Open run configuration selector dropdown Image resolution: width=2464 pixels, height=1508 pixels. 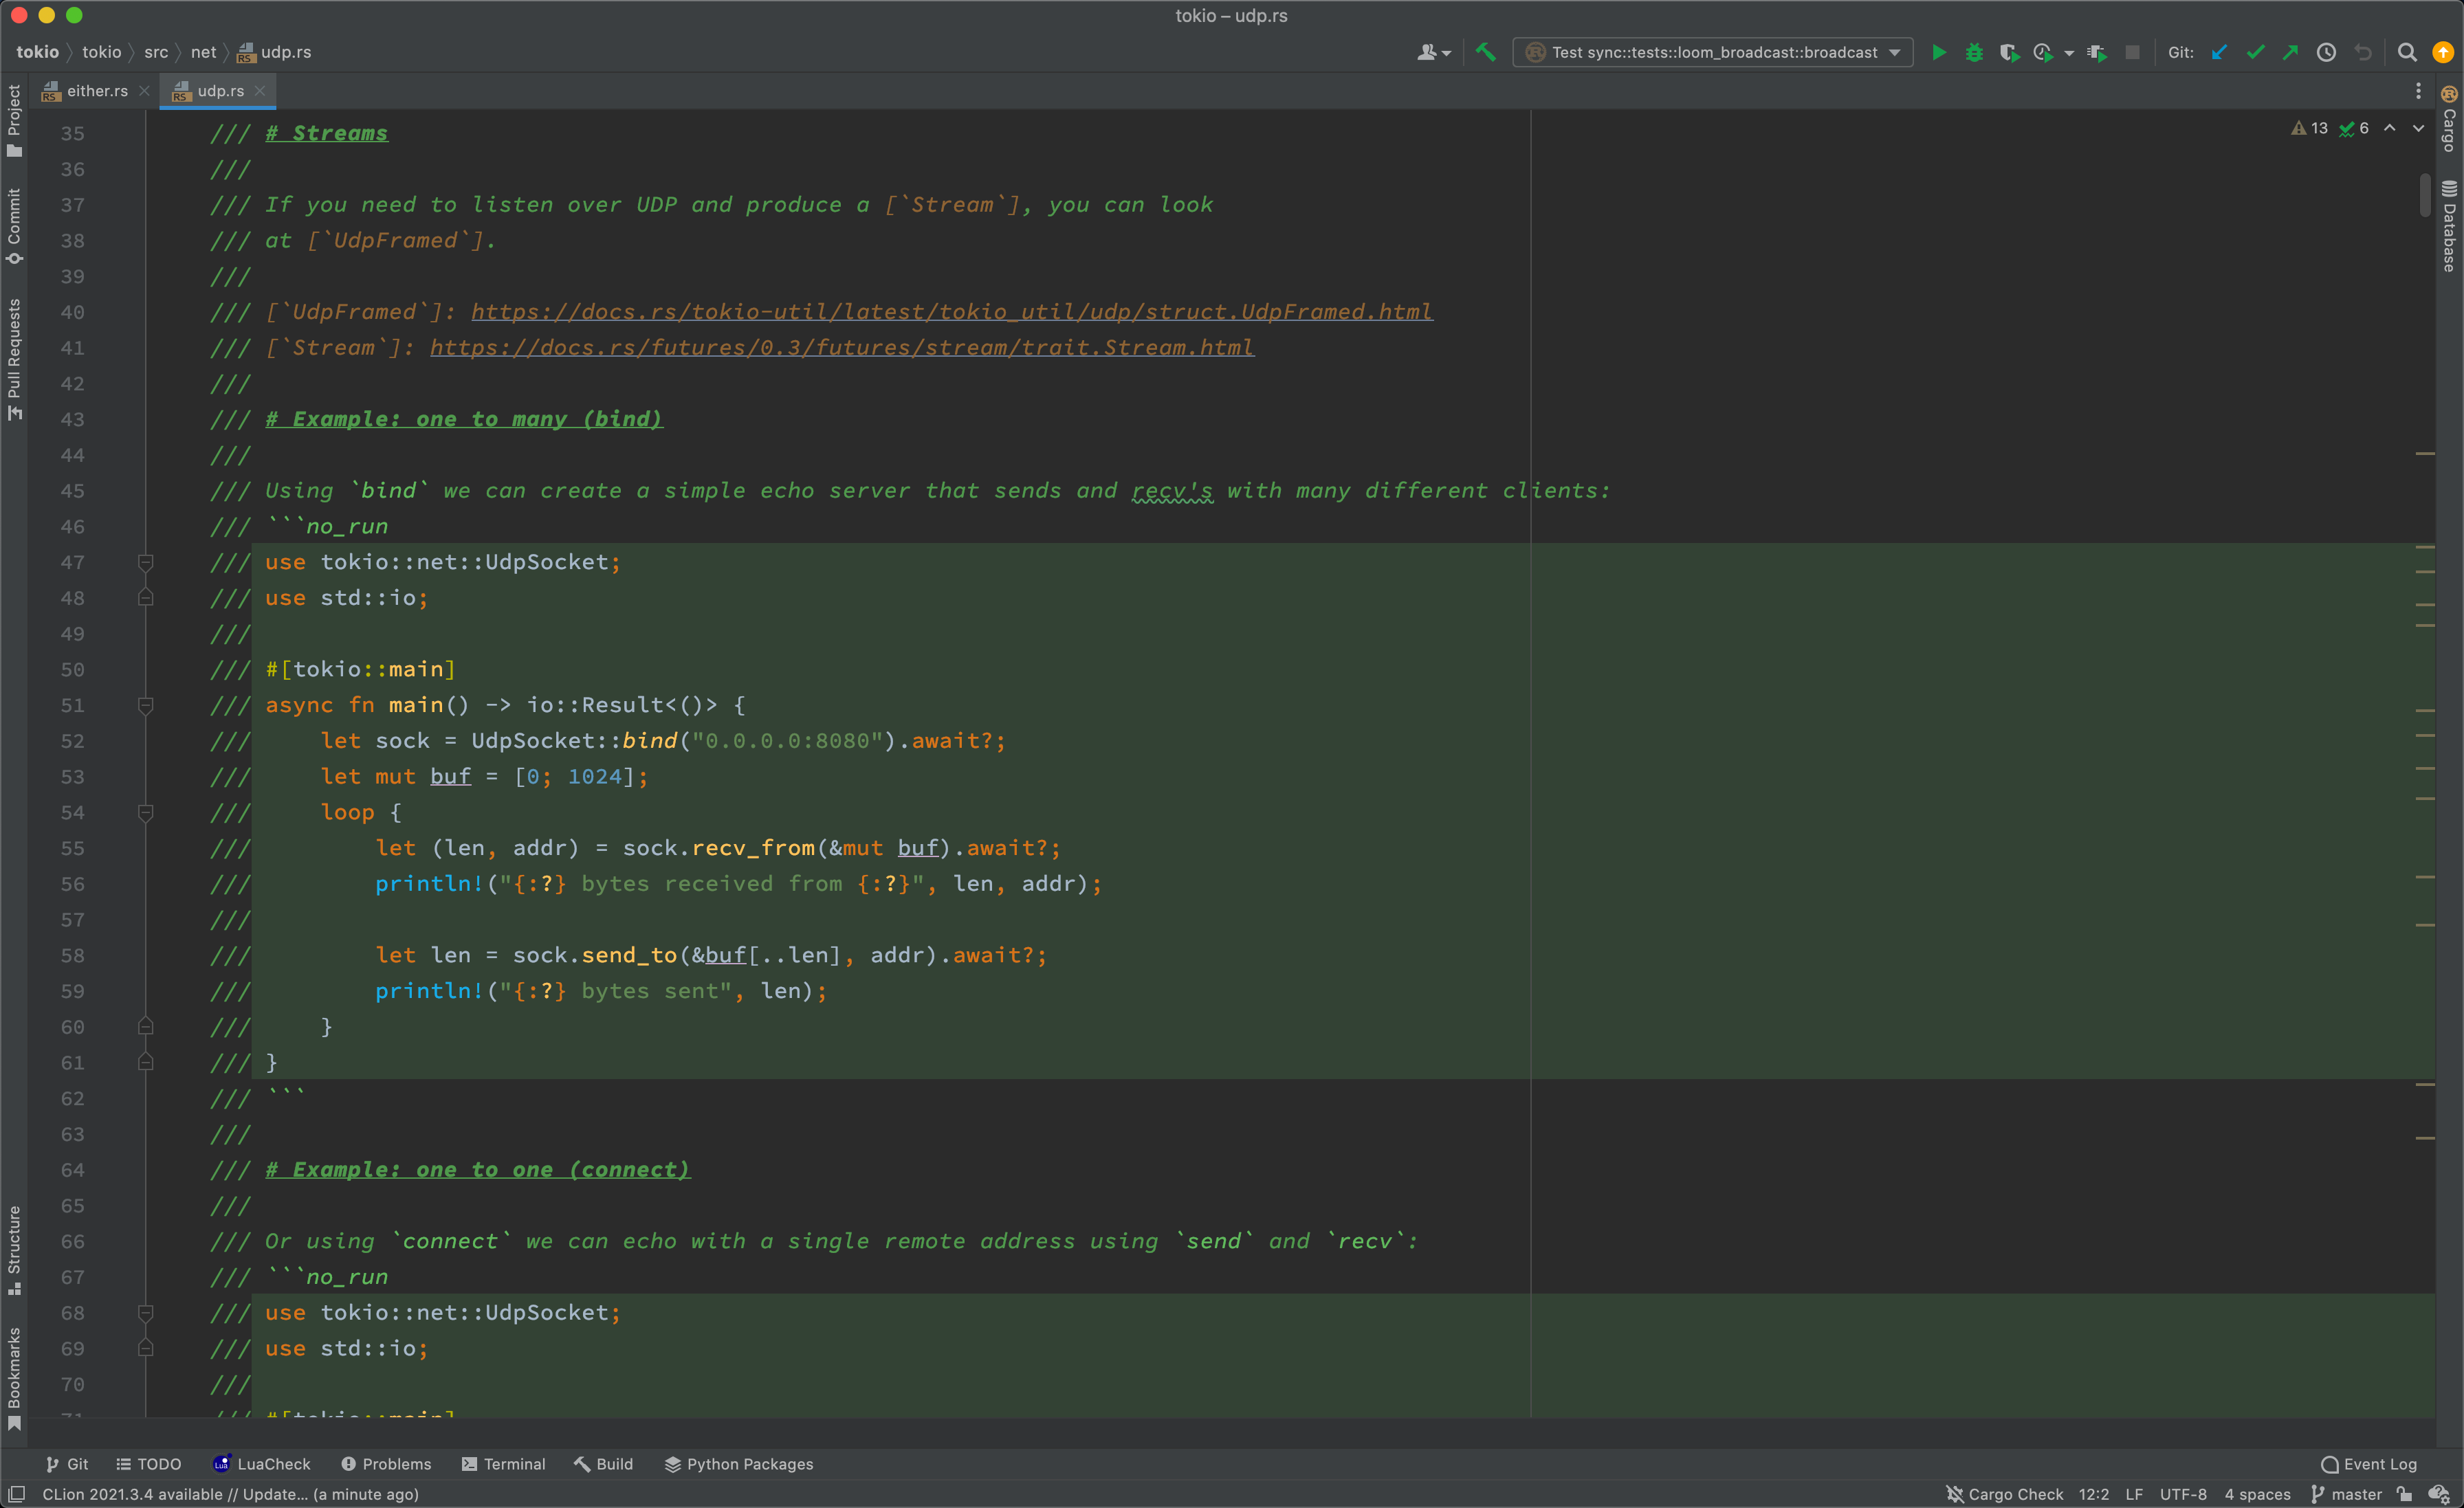pos(1713,52)
